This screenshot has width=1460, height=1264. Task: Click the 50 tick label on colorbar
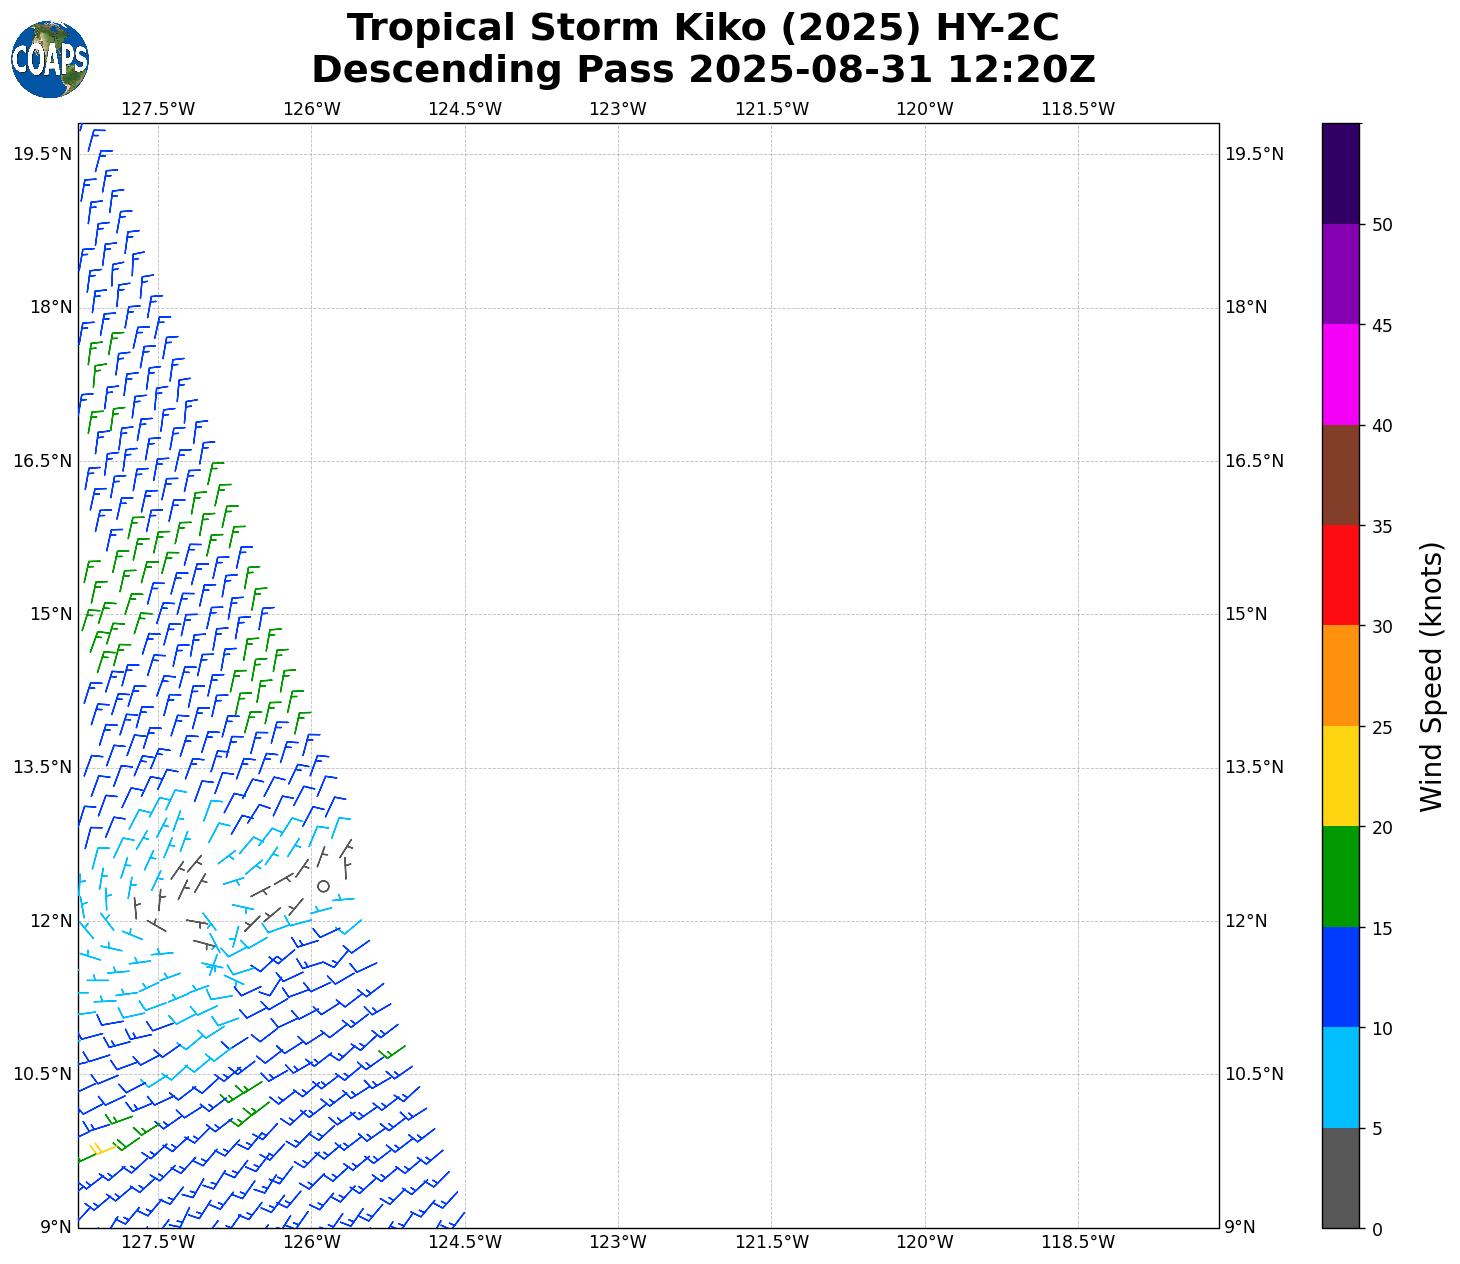coord(1382,225)
